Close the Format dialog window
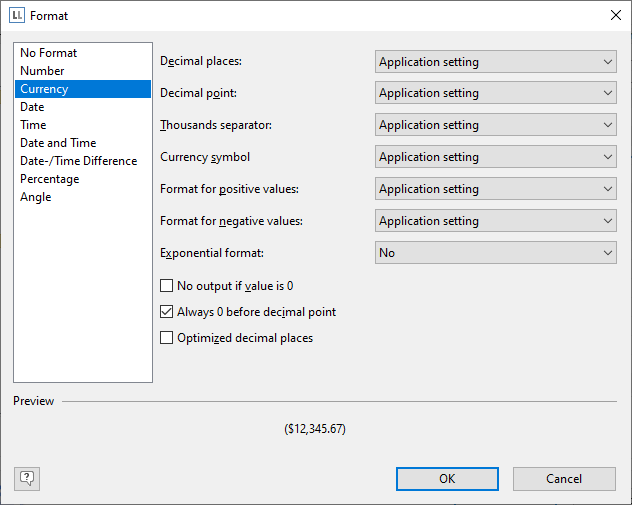Image resolution: width=632 pixels, height=505 pixels. point(614,16)
